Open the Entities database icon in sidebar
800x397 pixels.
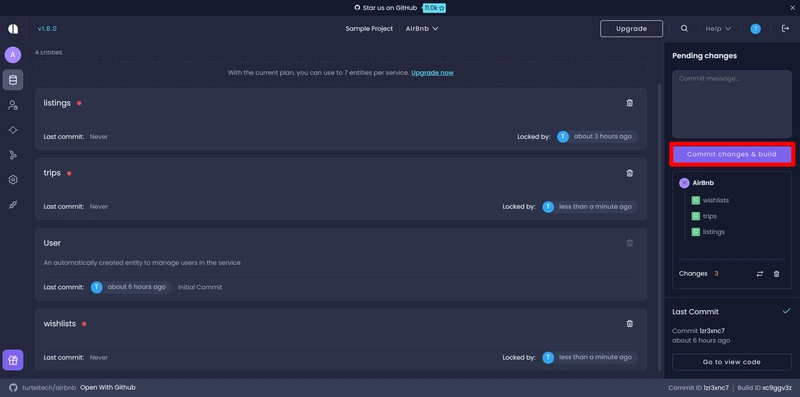tap(13, 80)
